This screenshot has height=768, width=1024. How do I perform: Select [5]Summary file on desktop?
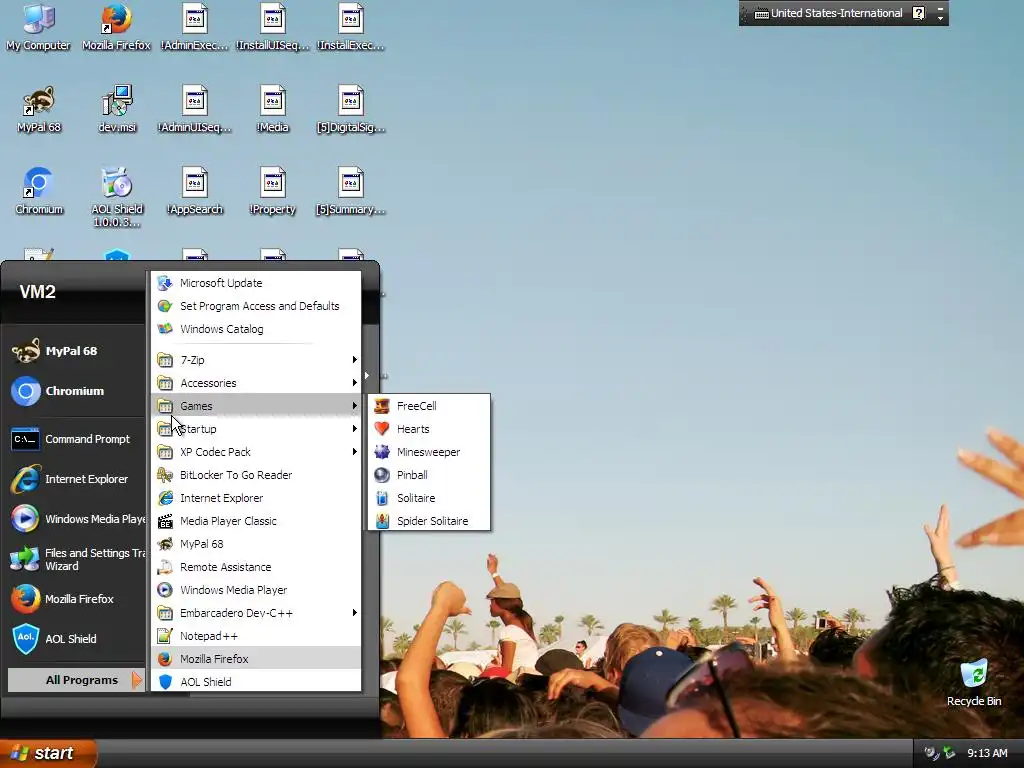351,191
